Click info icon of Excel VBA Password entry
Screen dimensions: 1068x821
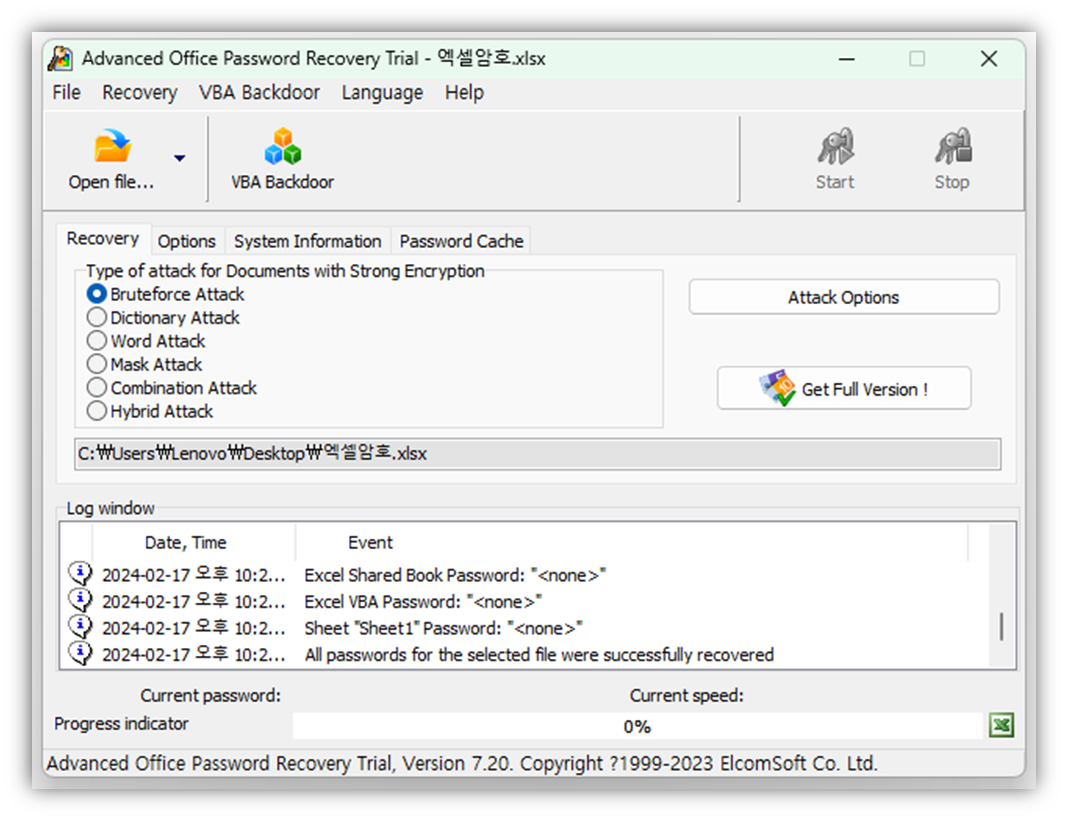[80, 600]
